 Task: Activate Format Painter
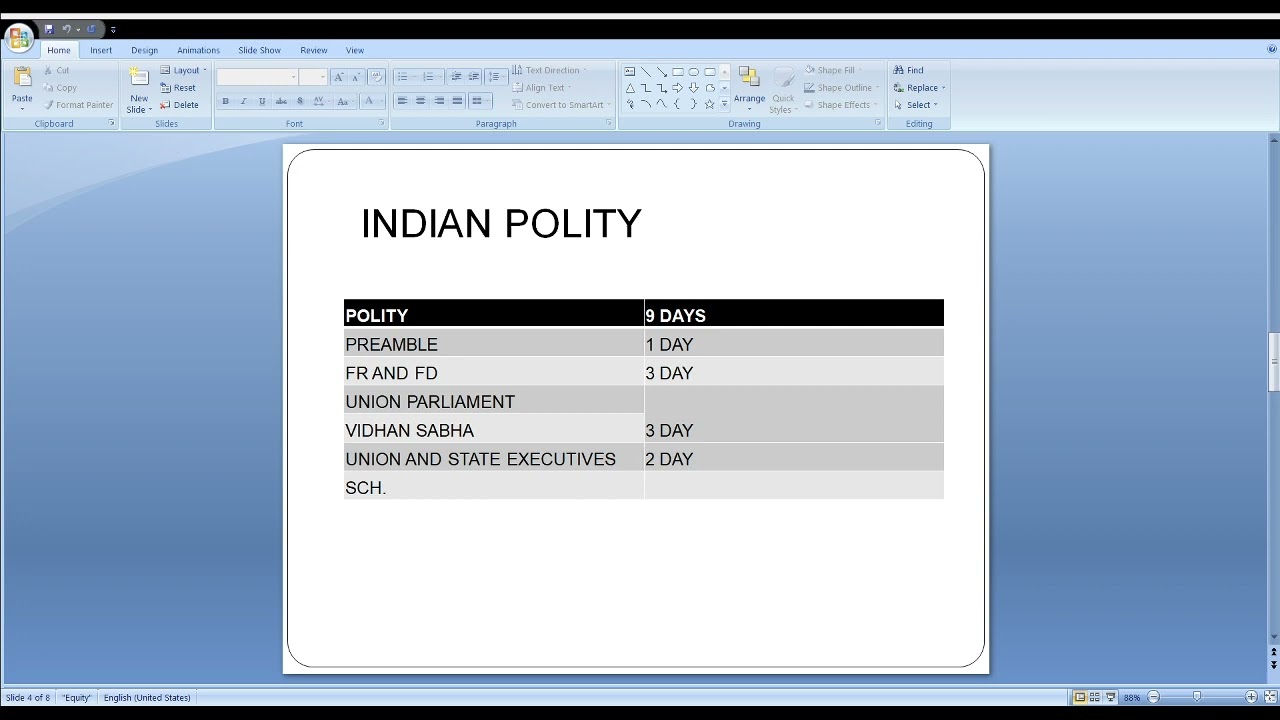[x=78, y=105]
